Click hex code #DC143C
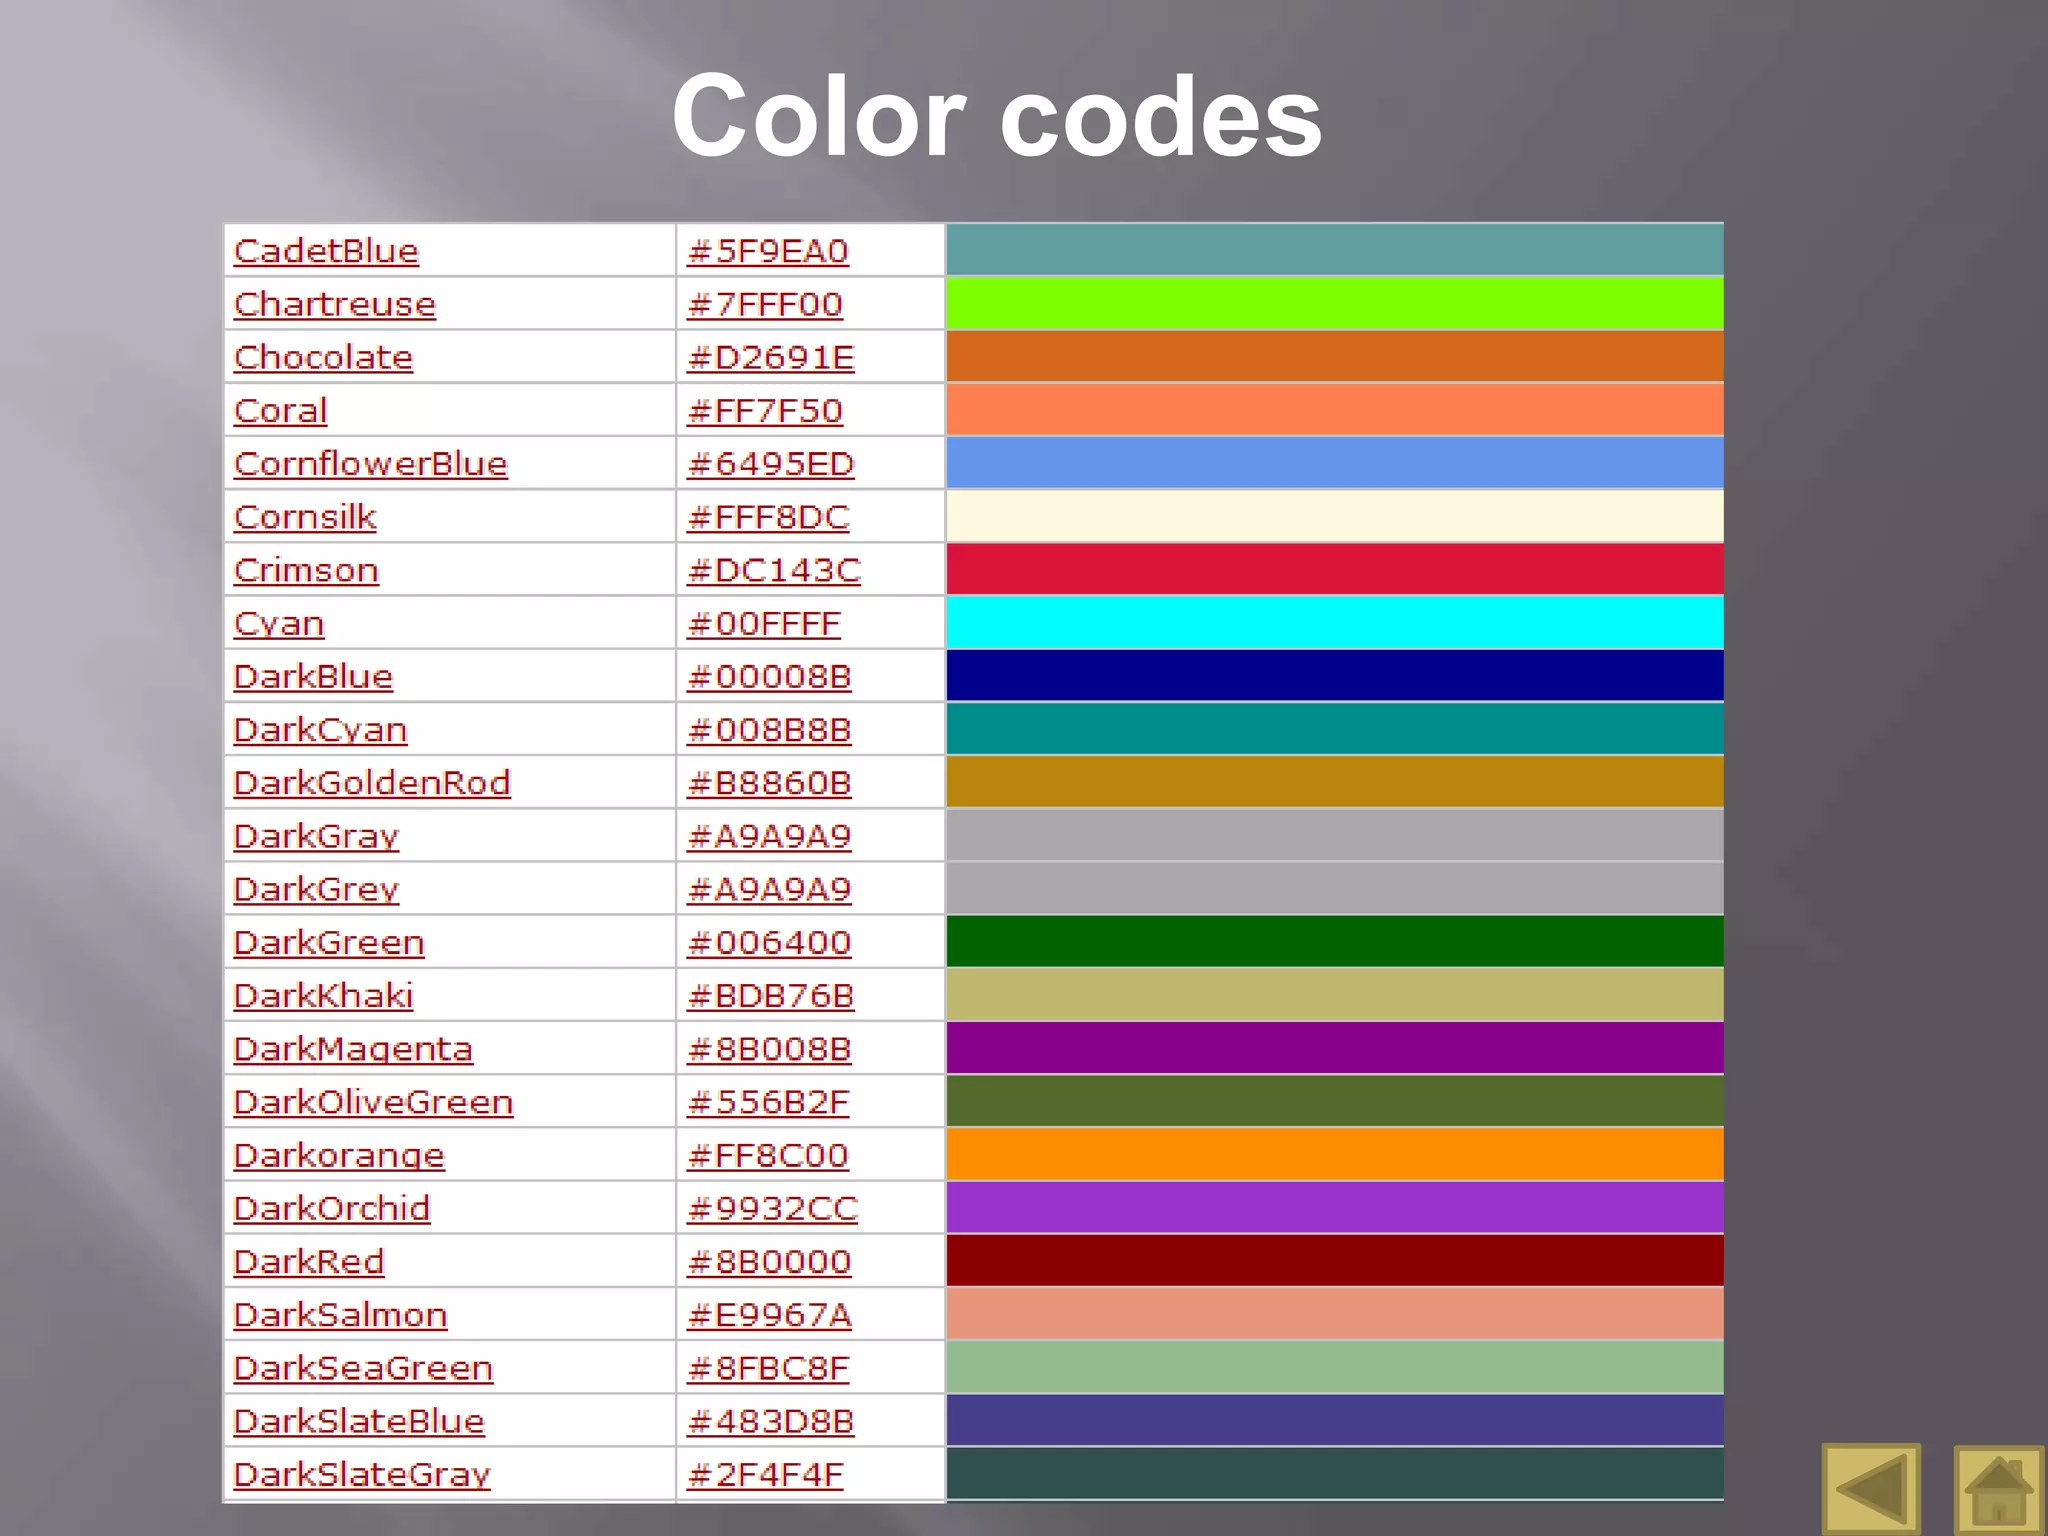Viewport: 2048px width, 1536px height. pyautogui.click(x=774, y=570)
